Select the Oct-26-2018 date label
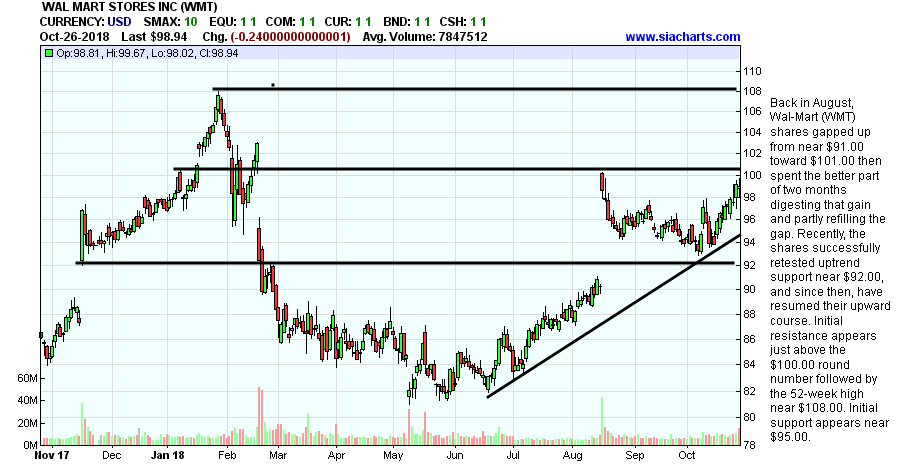The height and width of the screenshot is (466, 910). click(x=50, y=37)
